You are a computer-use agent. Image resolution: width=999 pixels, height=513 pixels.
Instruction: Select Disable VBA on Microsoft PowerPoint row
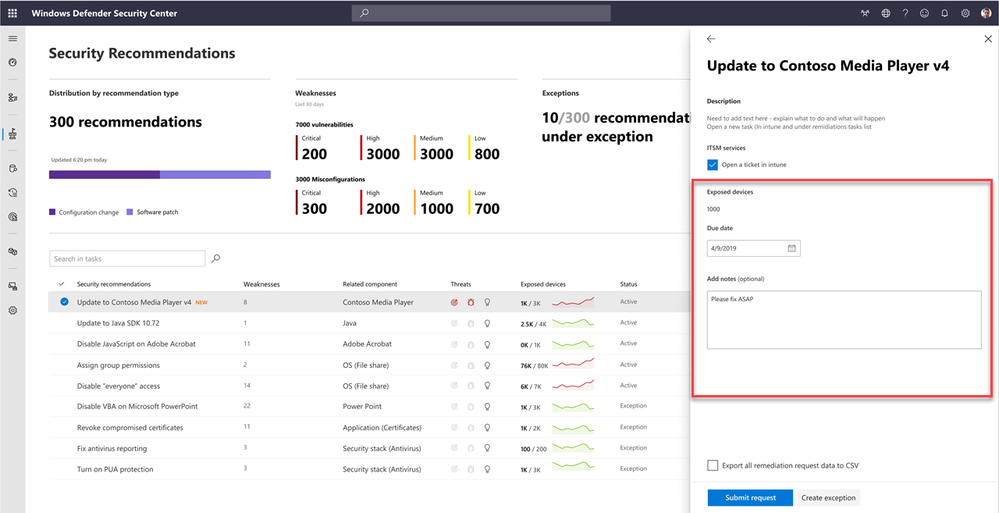(x=369, y=406)
